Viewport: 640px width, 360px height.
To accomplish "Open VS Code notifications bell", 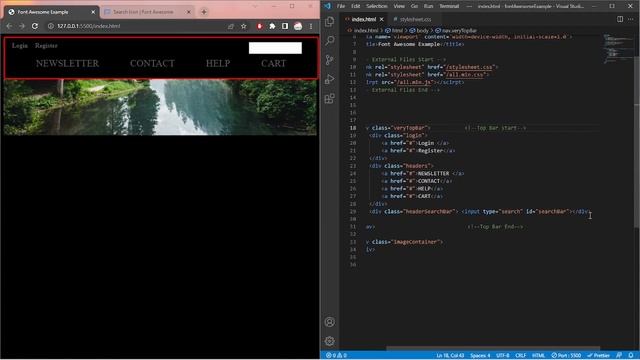I will (631, 356).
